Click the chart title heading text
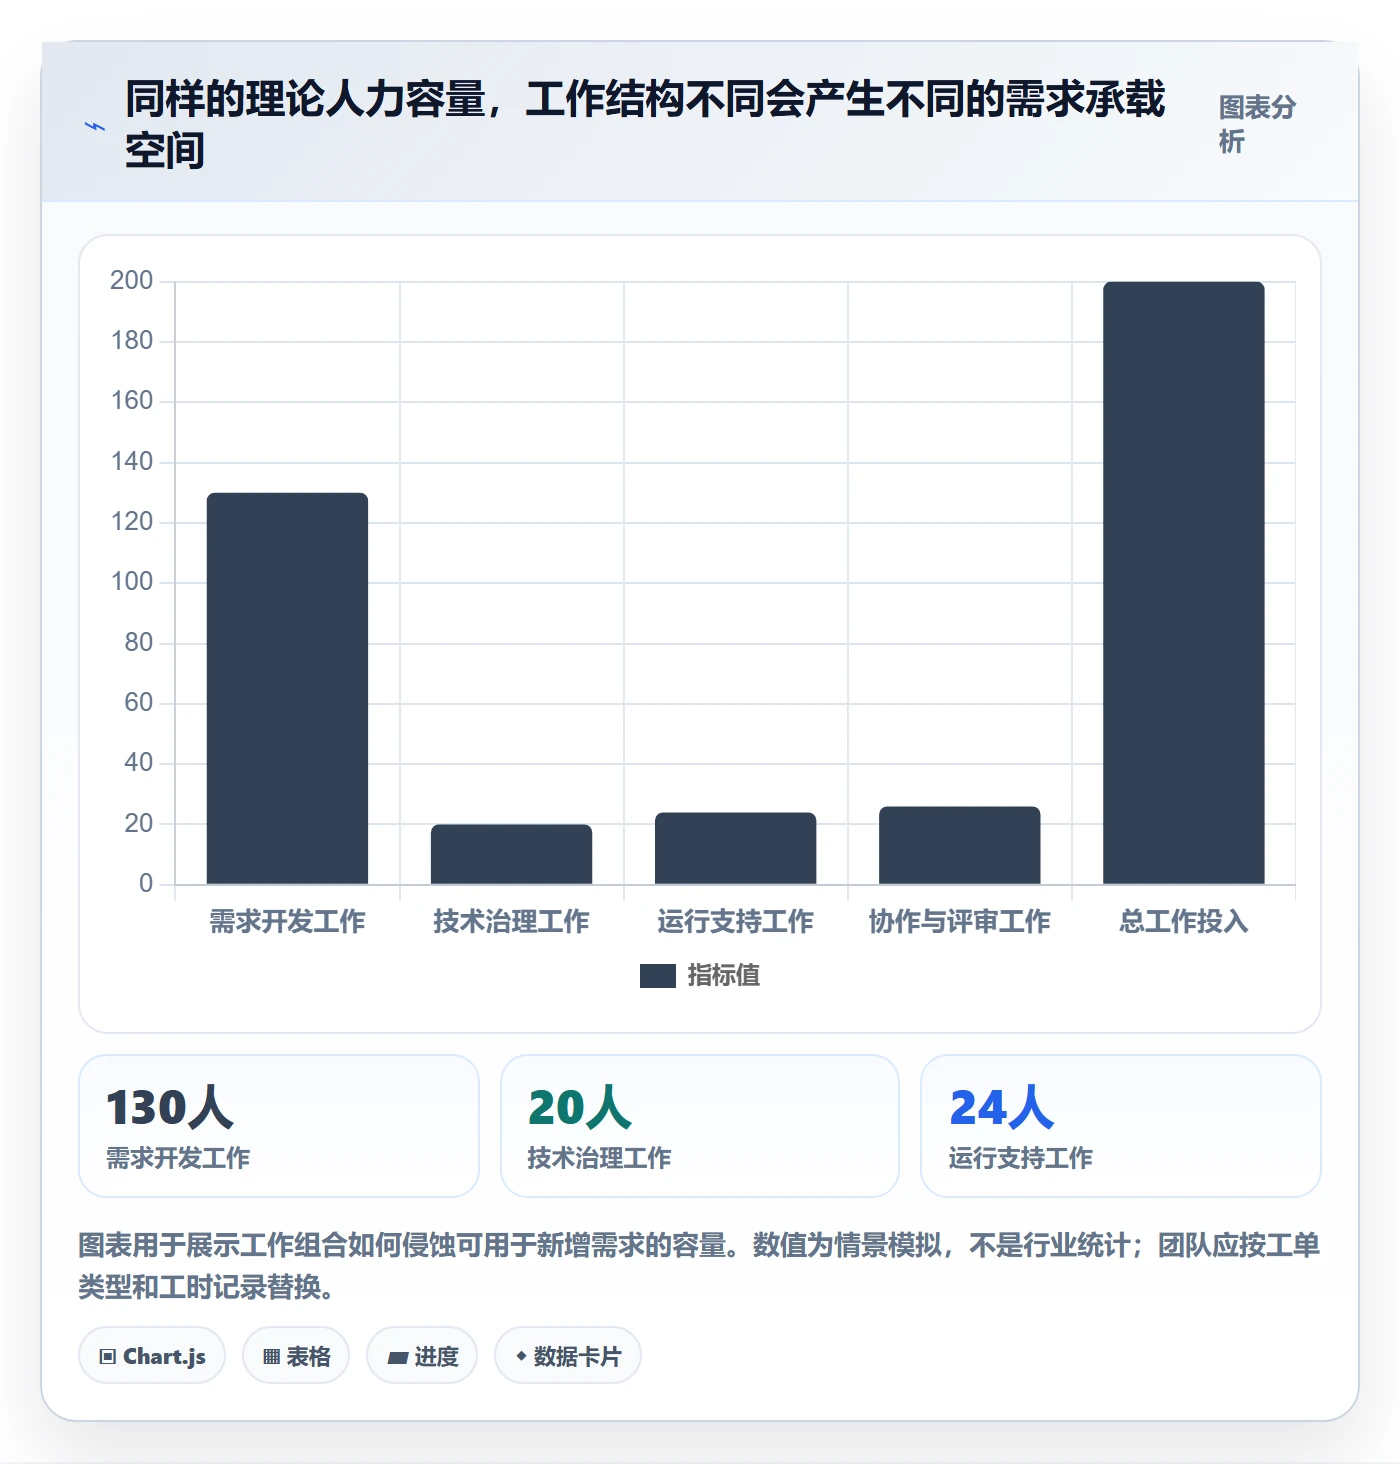1400x1464 pixels. (x=645, y=124)
